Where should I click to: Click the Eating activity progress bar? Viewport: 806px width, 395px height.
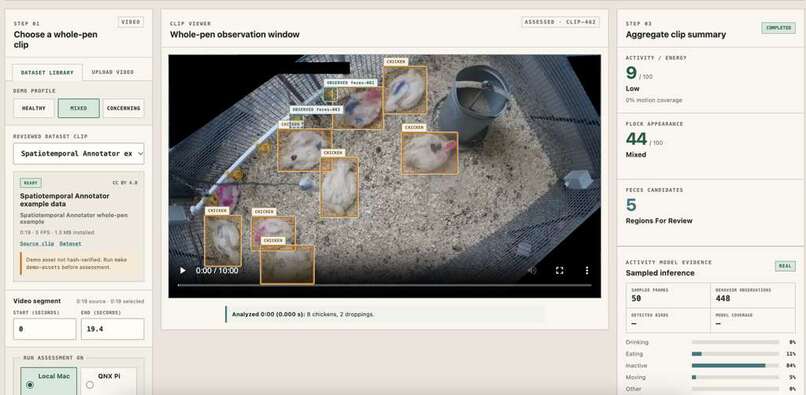pyautogui.click(x=735, y=354)
